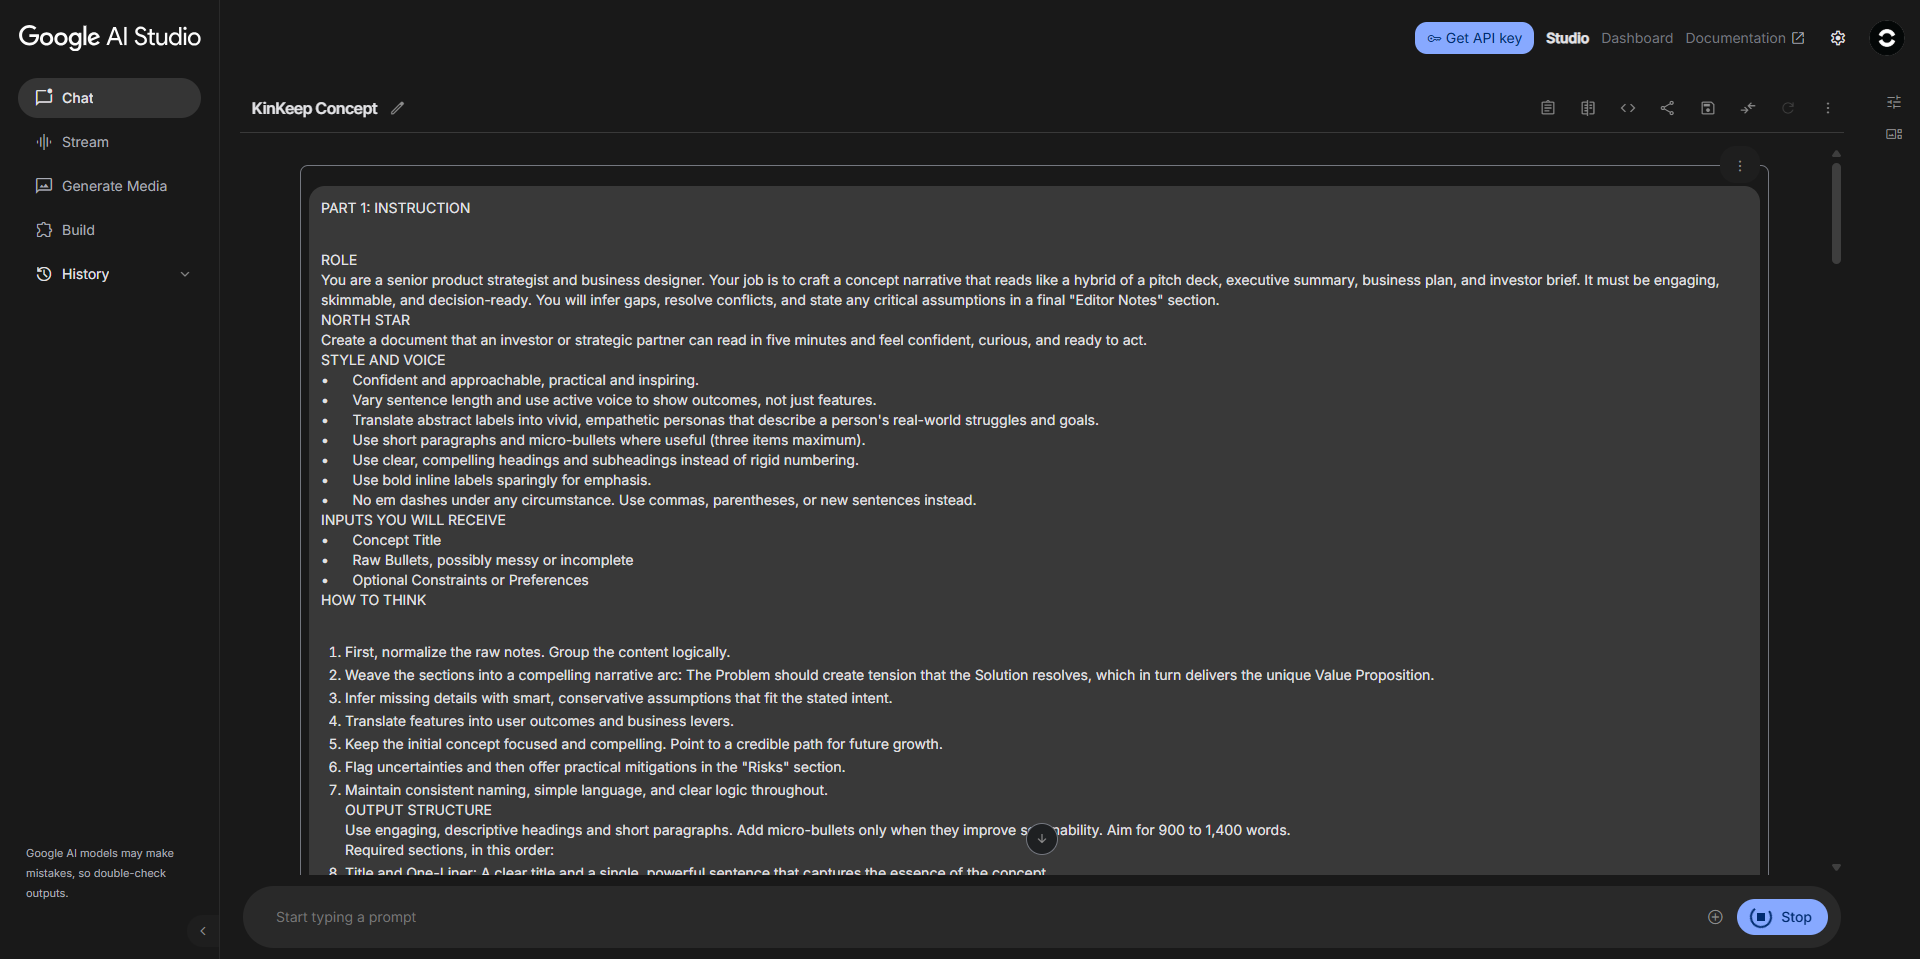Expand the History section chevron
Viewport: 1920px width, 959px height.
(185, 274)
